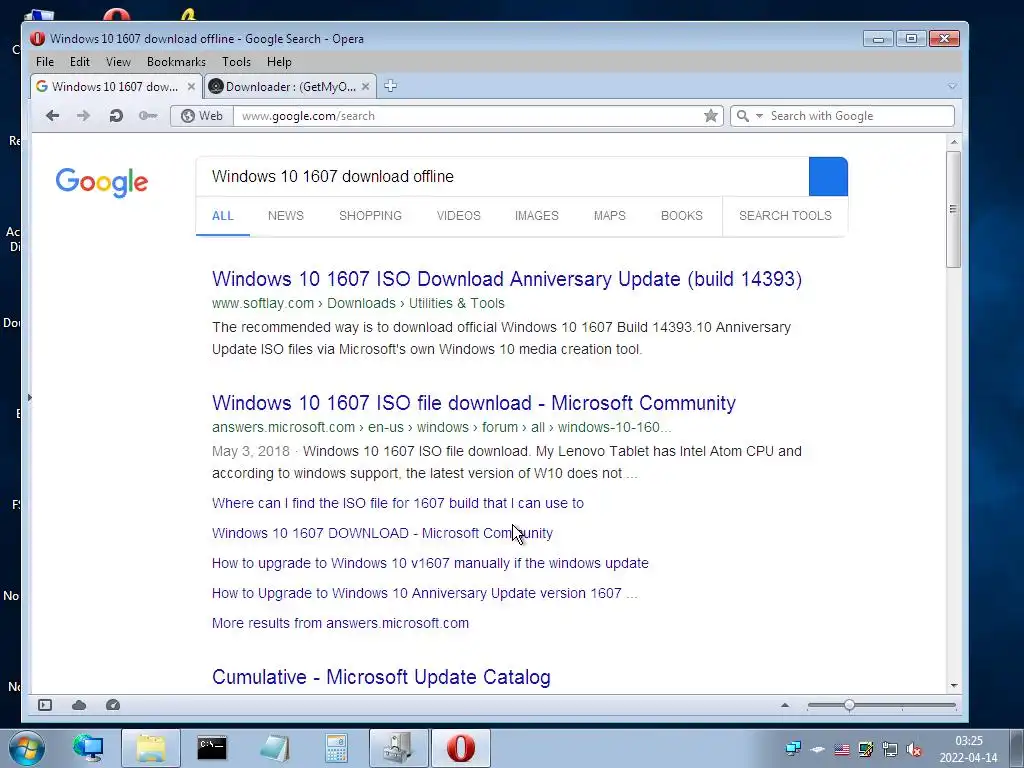The image size is (1024, 768).
Task: Click the Google search query field
Action: click(x=502, y=176)
